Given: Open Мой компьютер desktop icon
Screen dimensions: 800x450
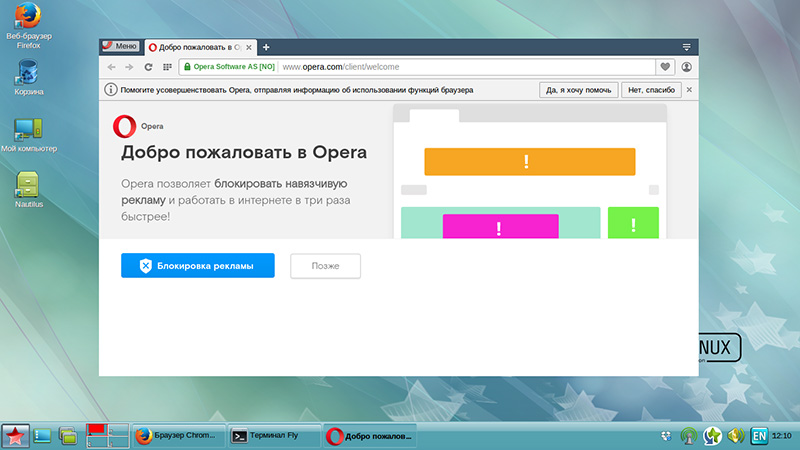Looking at the screenshot, I should (x=29, y=135).
